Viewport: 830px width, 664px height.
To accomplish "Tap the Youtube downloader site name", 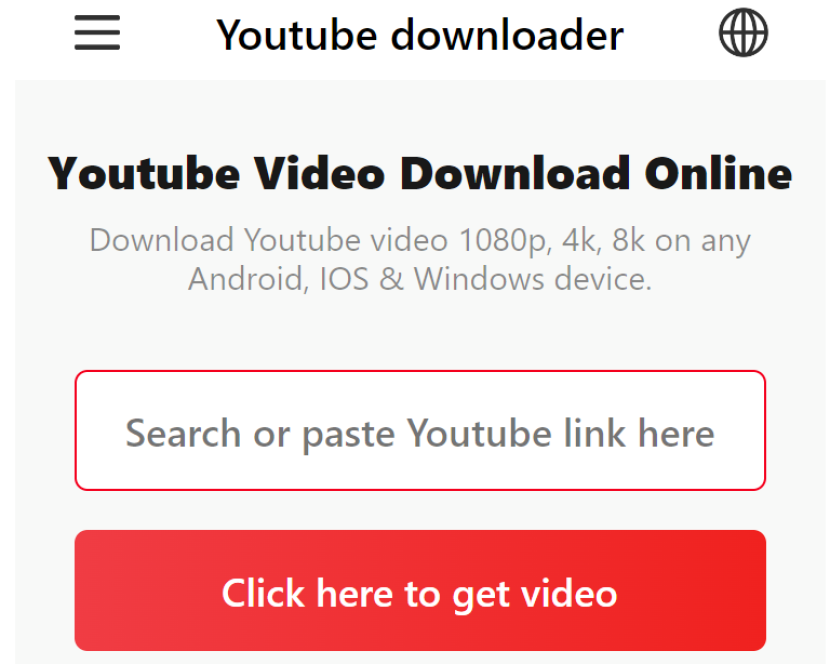I will pyautogui.click(x=420, y=35).
